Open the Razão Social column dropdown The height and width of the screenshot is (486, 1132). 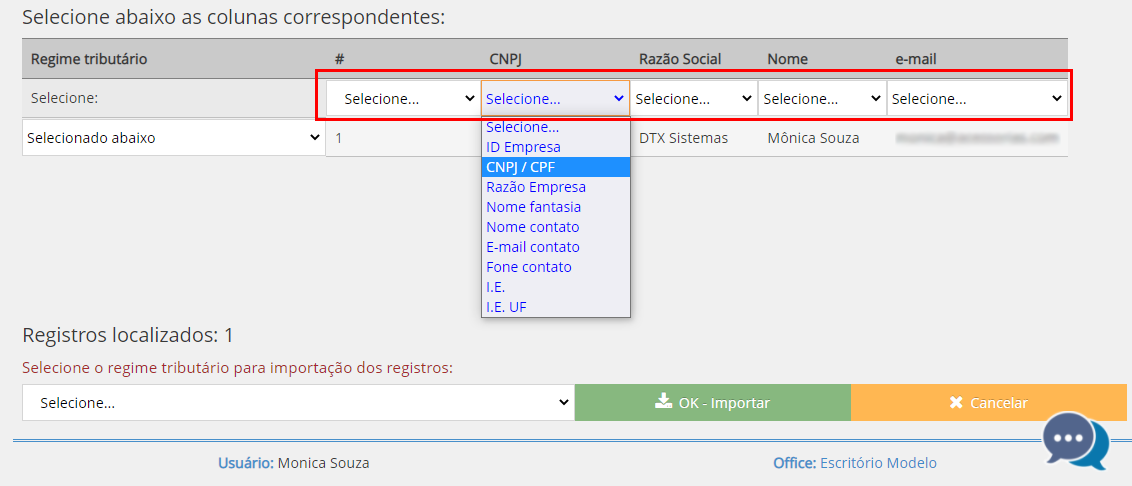[693, 99]
